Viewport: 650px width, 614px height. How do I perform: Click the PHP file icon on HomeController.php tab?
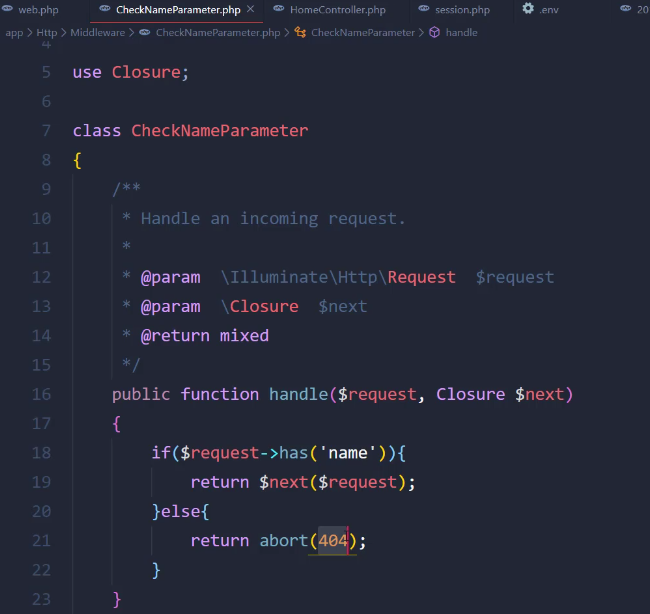[278, 10]
